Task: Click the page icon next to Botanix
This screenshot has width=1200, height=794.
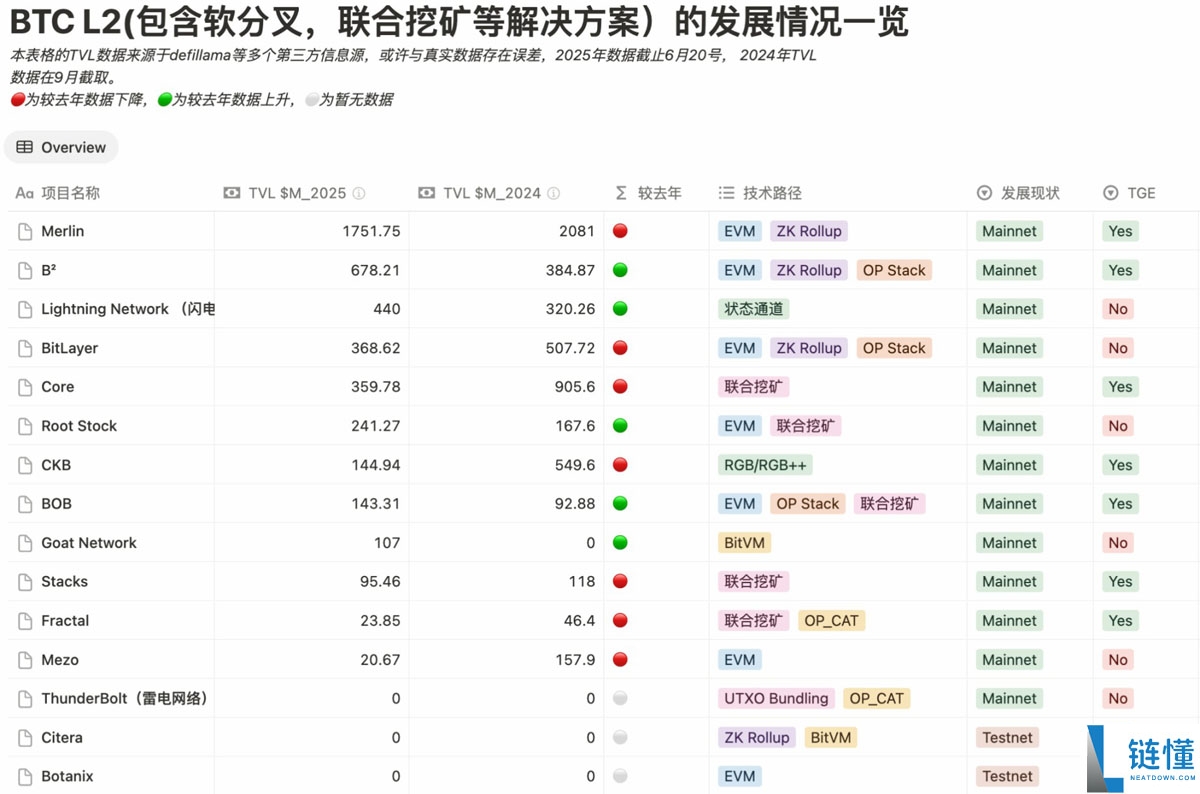Action: (x=24, y=776)
